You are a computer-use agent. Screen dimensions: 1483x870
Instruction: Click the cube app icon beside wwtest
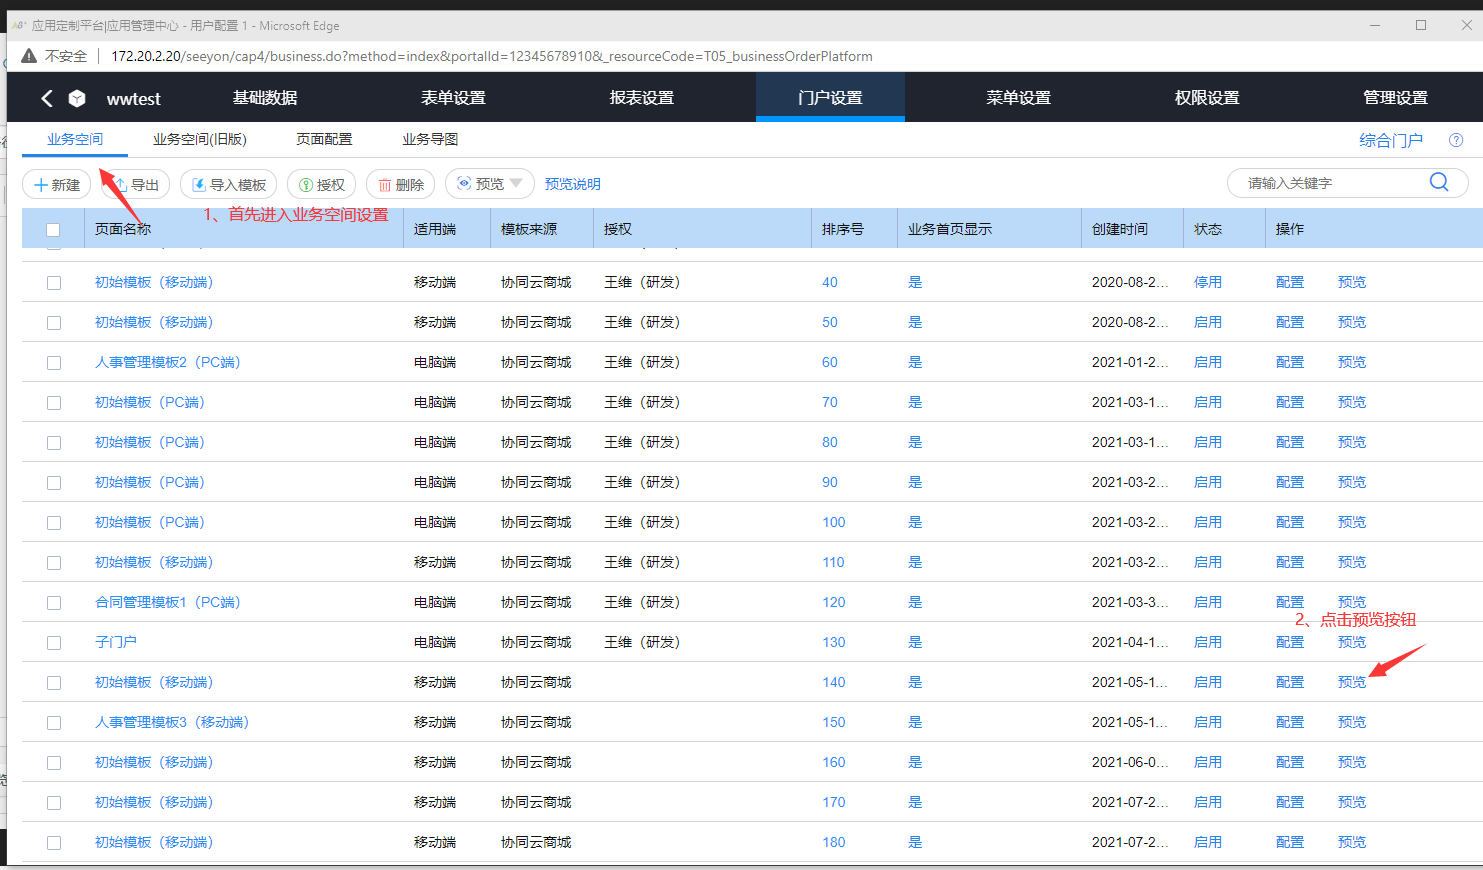coord(77,98)
